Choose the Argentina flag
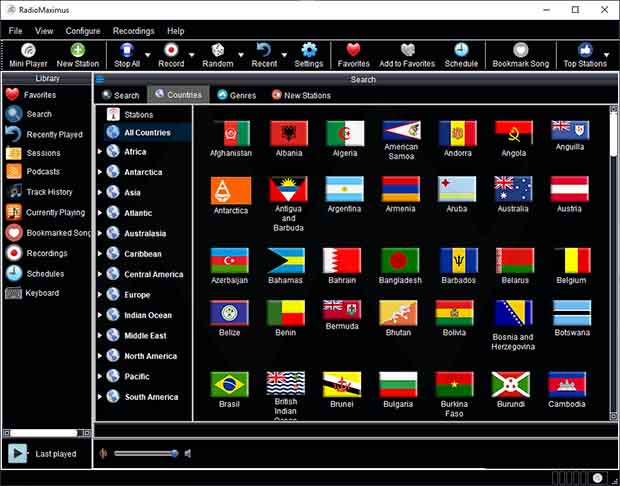This screenshot has height=486, width=620. pyautogui.click(x=344, y=189)
